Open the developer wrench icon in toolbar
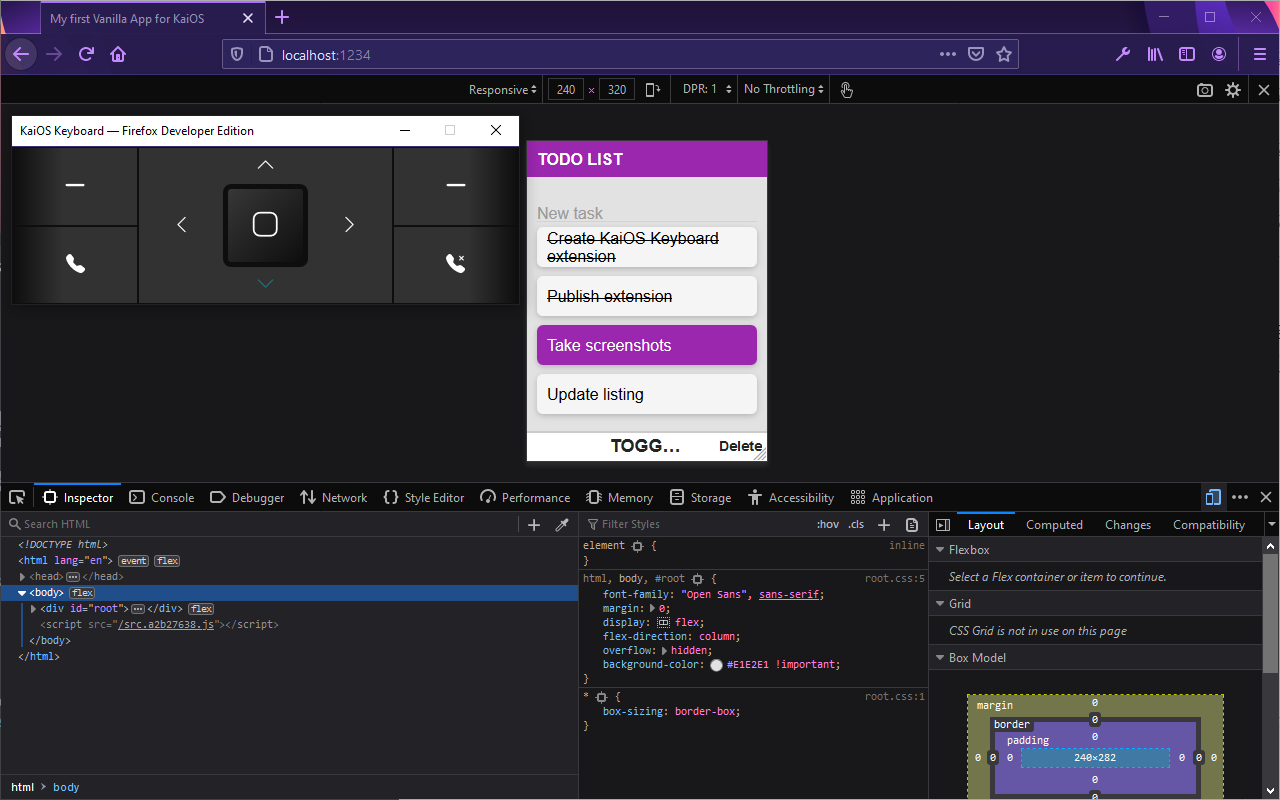 click(1123, 54)
